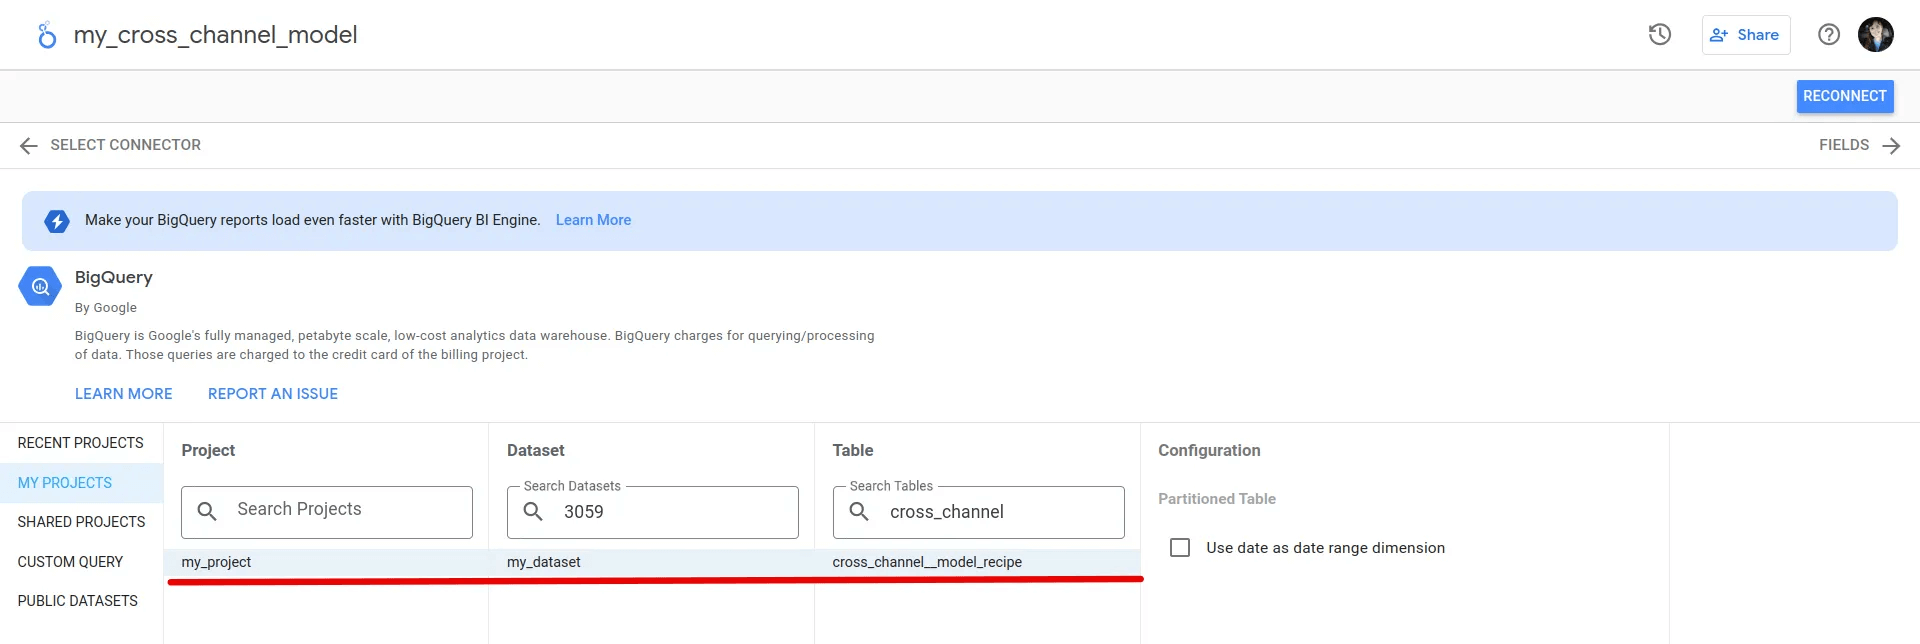Click the forward arrow beside Fields
Screen dimensions: 1920x644
pyautogui.click(x=1891, y=146)
